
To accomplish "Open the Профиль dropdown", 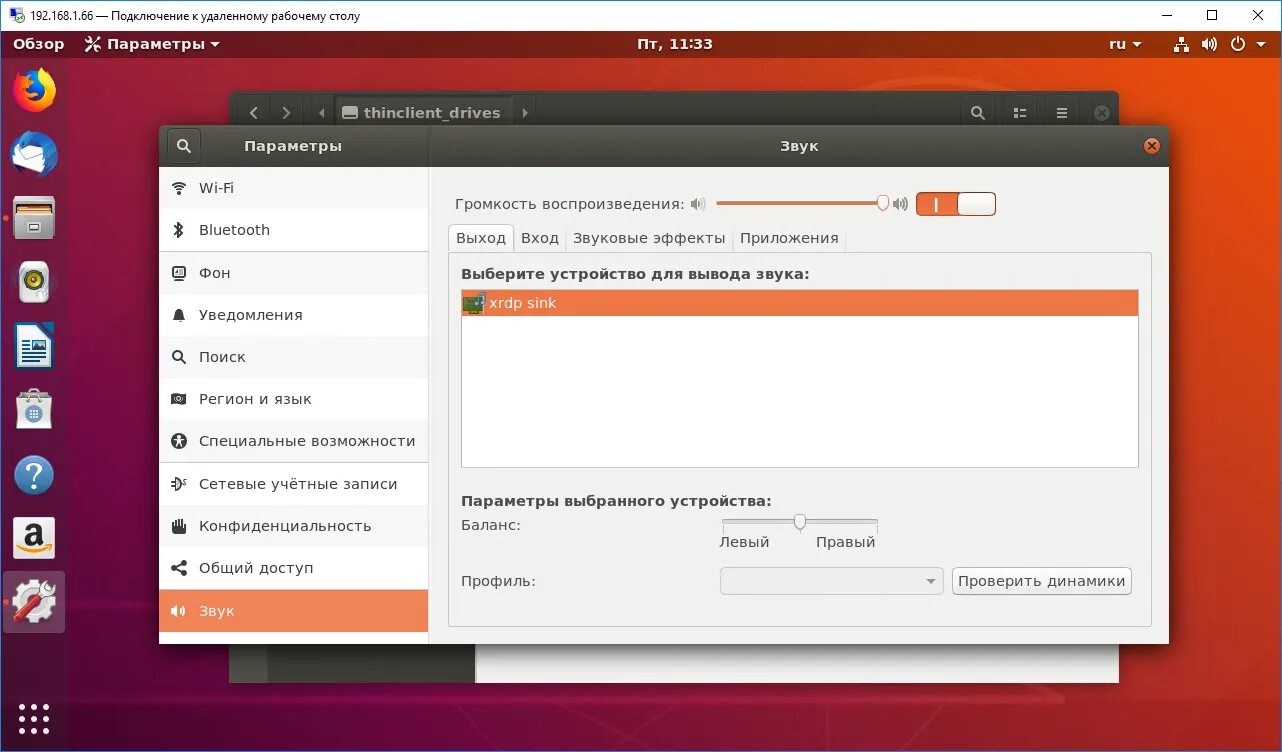I will [x=831, y=581].
